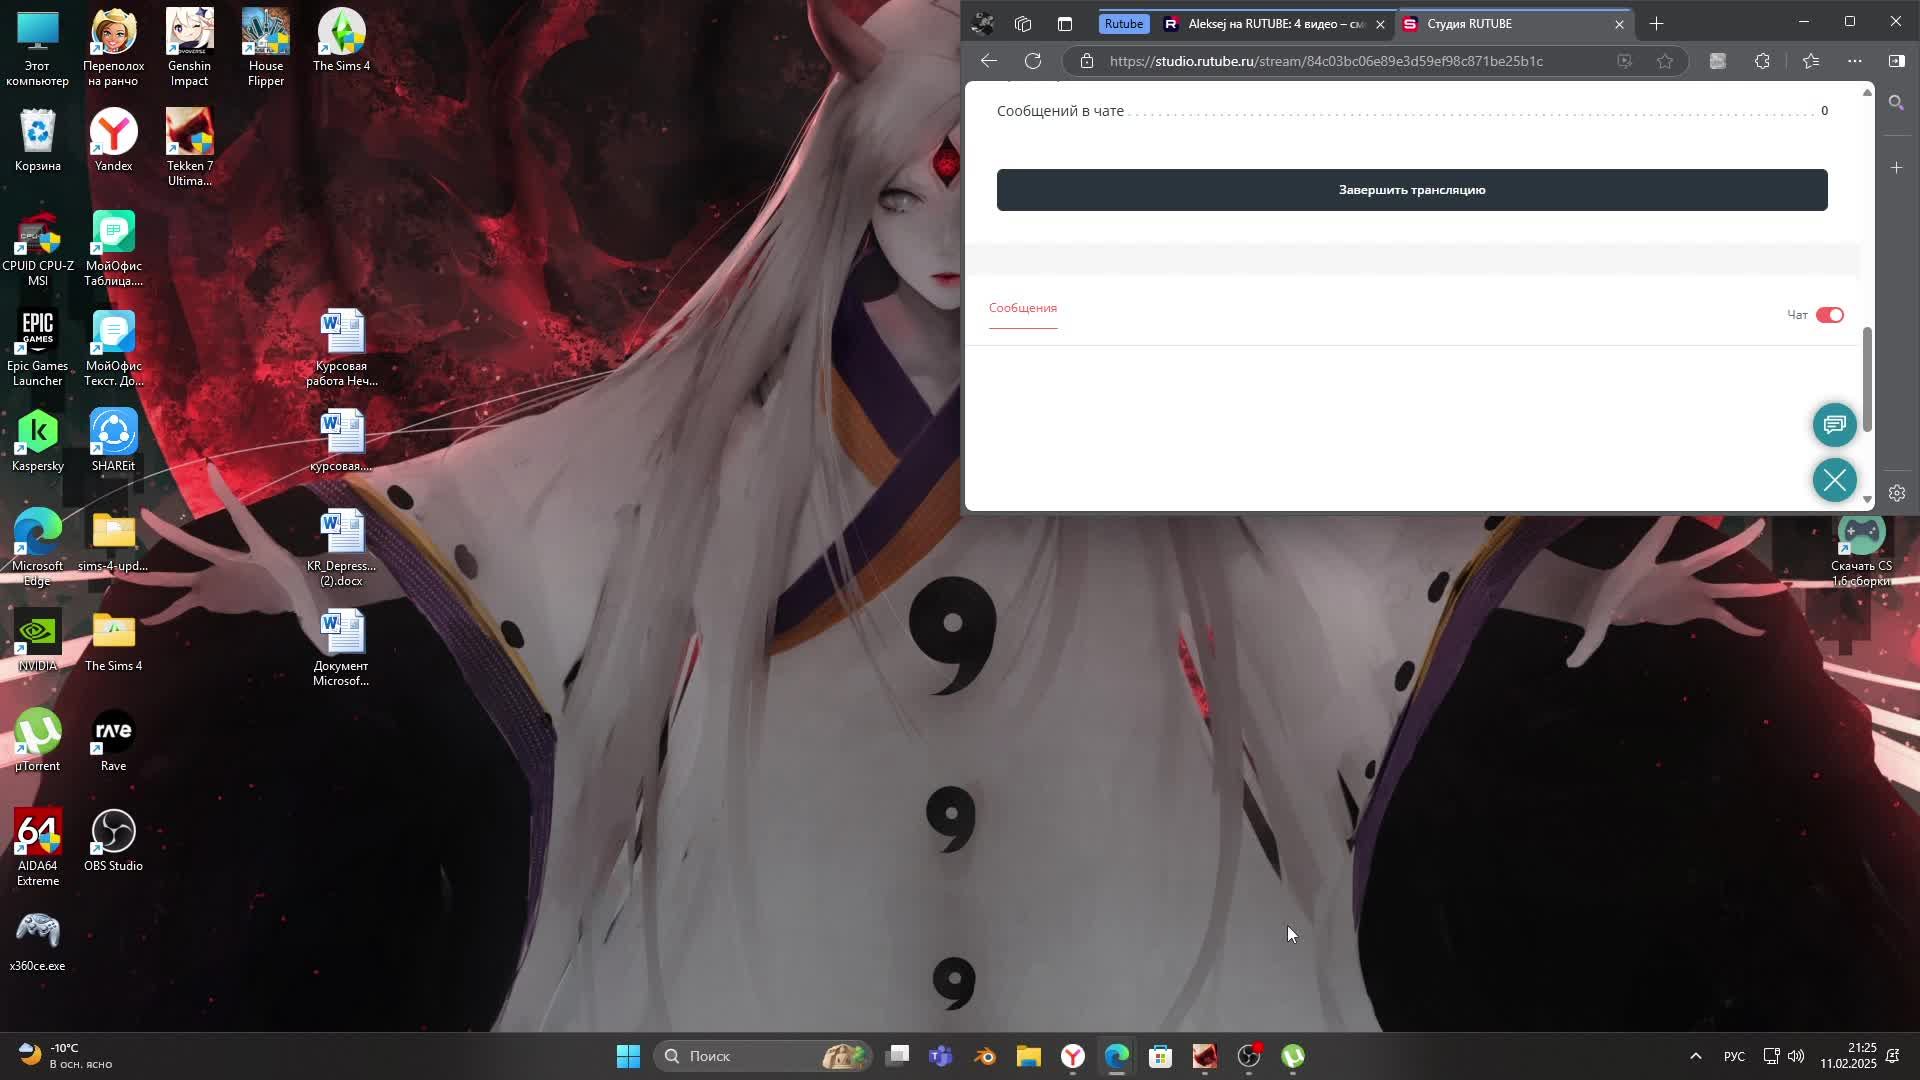Open Edge settings and more menu

pyautogui.click(x=1854, y=61)
